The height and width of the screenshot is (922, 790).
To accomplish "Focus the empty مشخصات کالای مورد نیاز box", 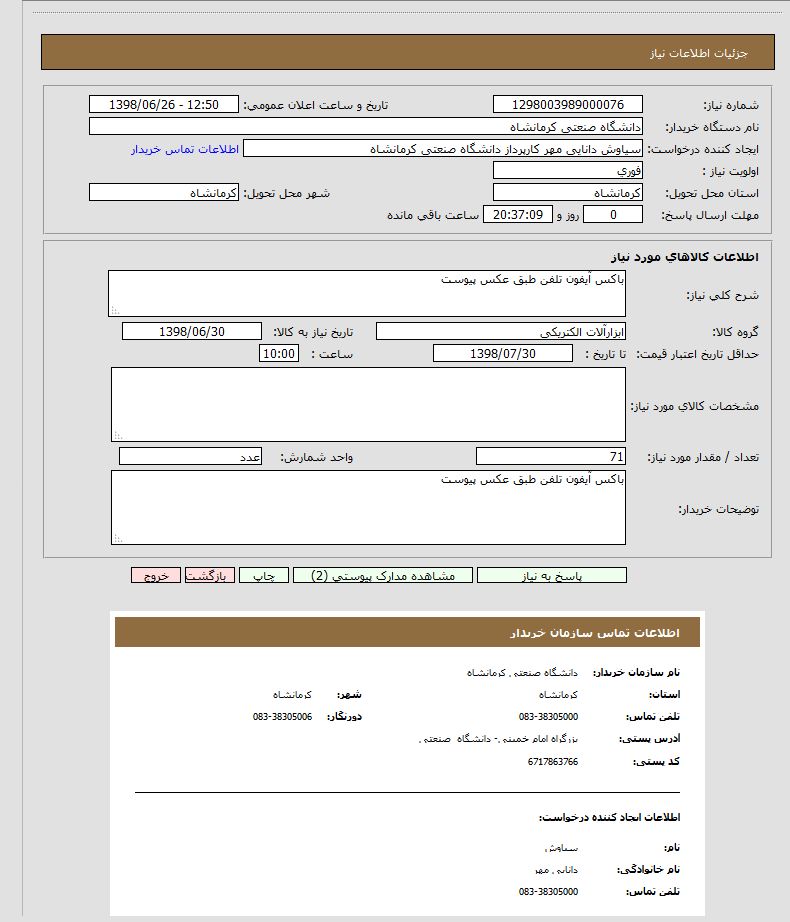I will tap(368, 404).
